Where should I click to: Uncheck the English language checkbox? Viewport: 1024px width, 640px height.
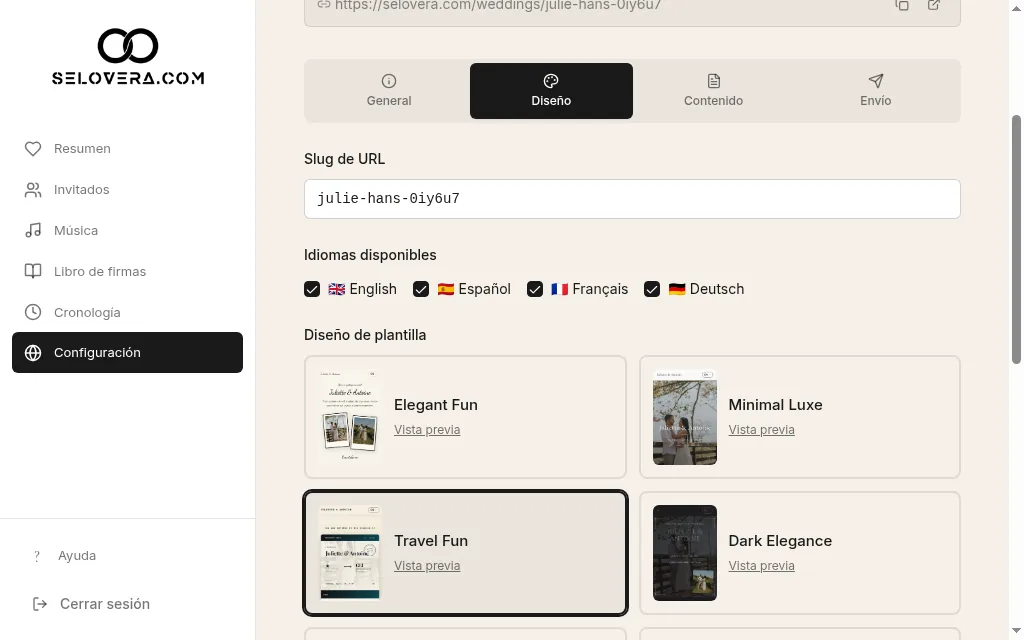coord(312,289)
